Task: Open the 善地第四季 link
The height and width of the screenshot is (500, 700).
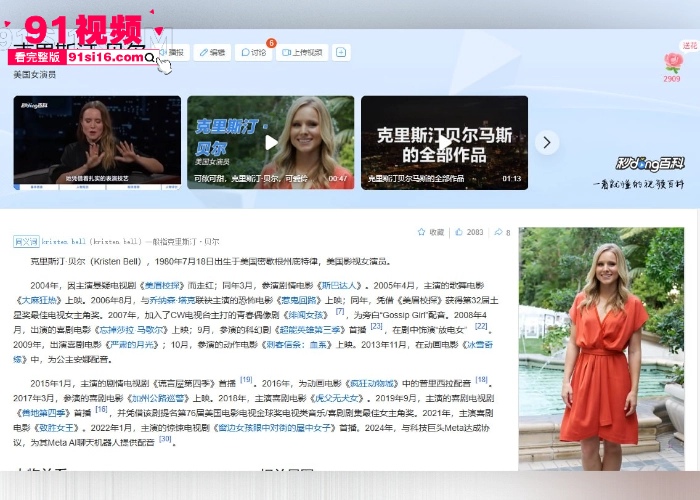Action: [43, 413]
